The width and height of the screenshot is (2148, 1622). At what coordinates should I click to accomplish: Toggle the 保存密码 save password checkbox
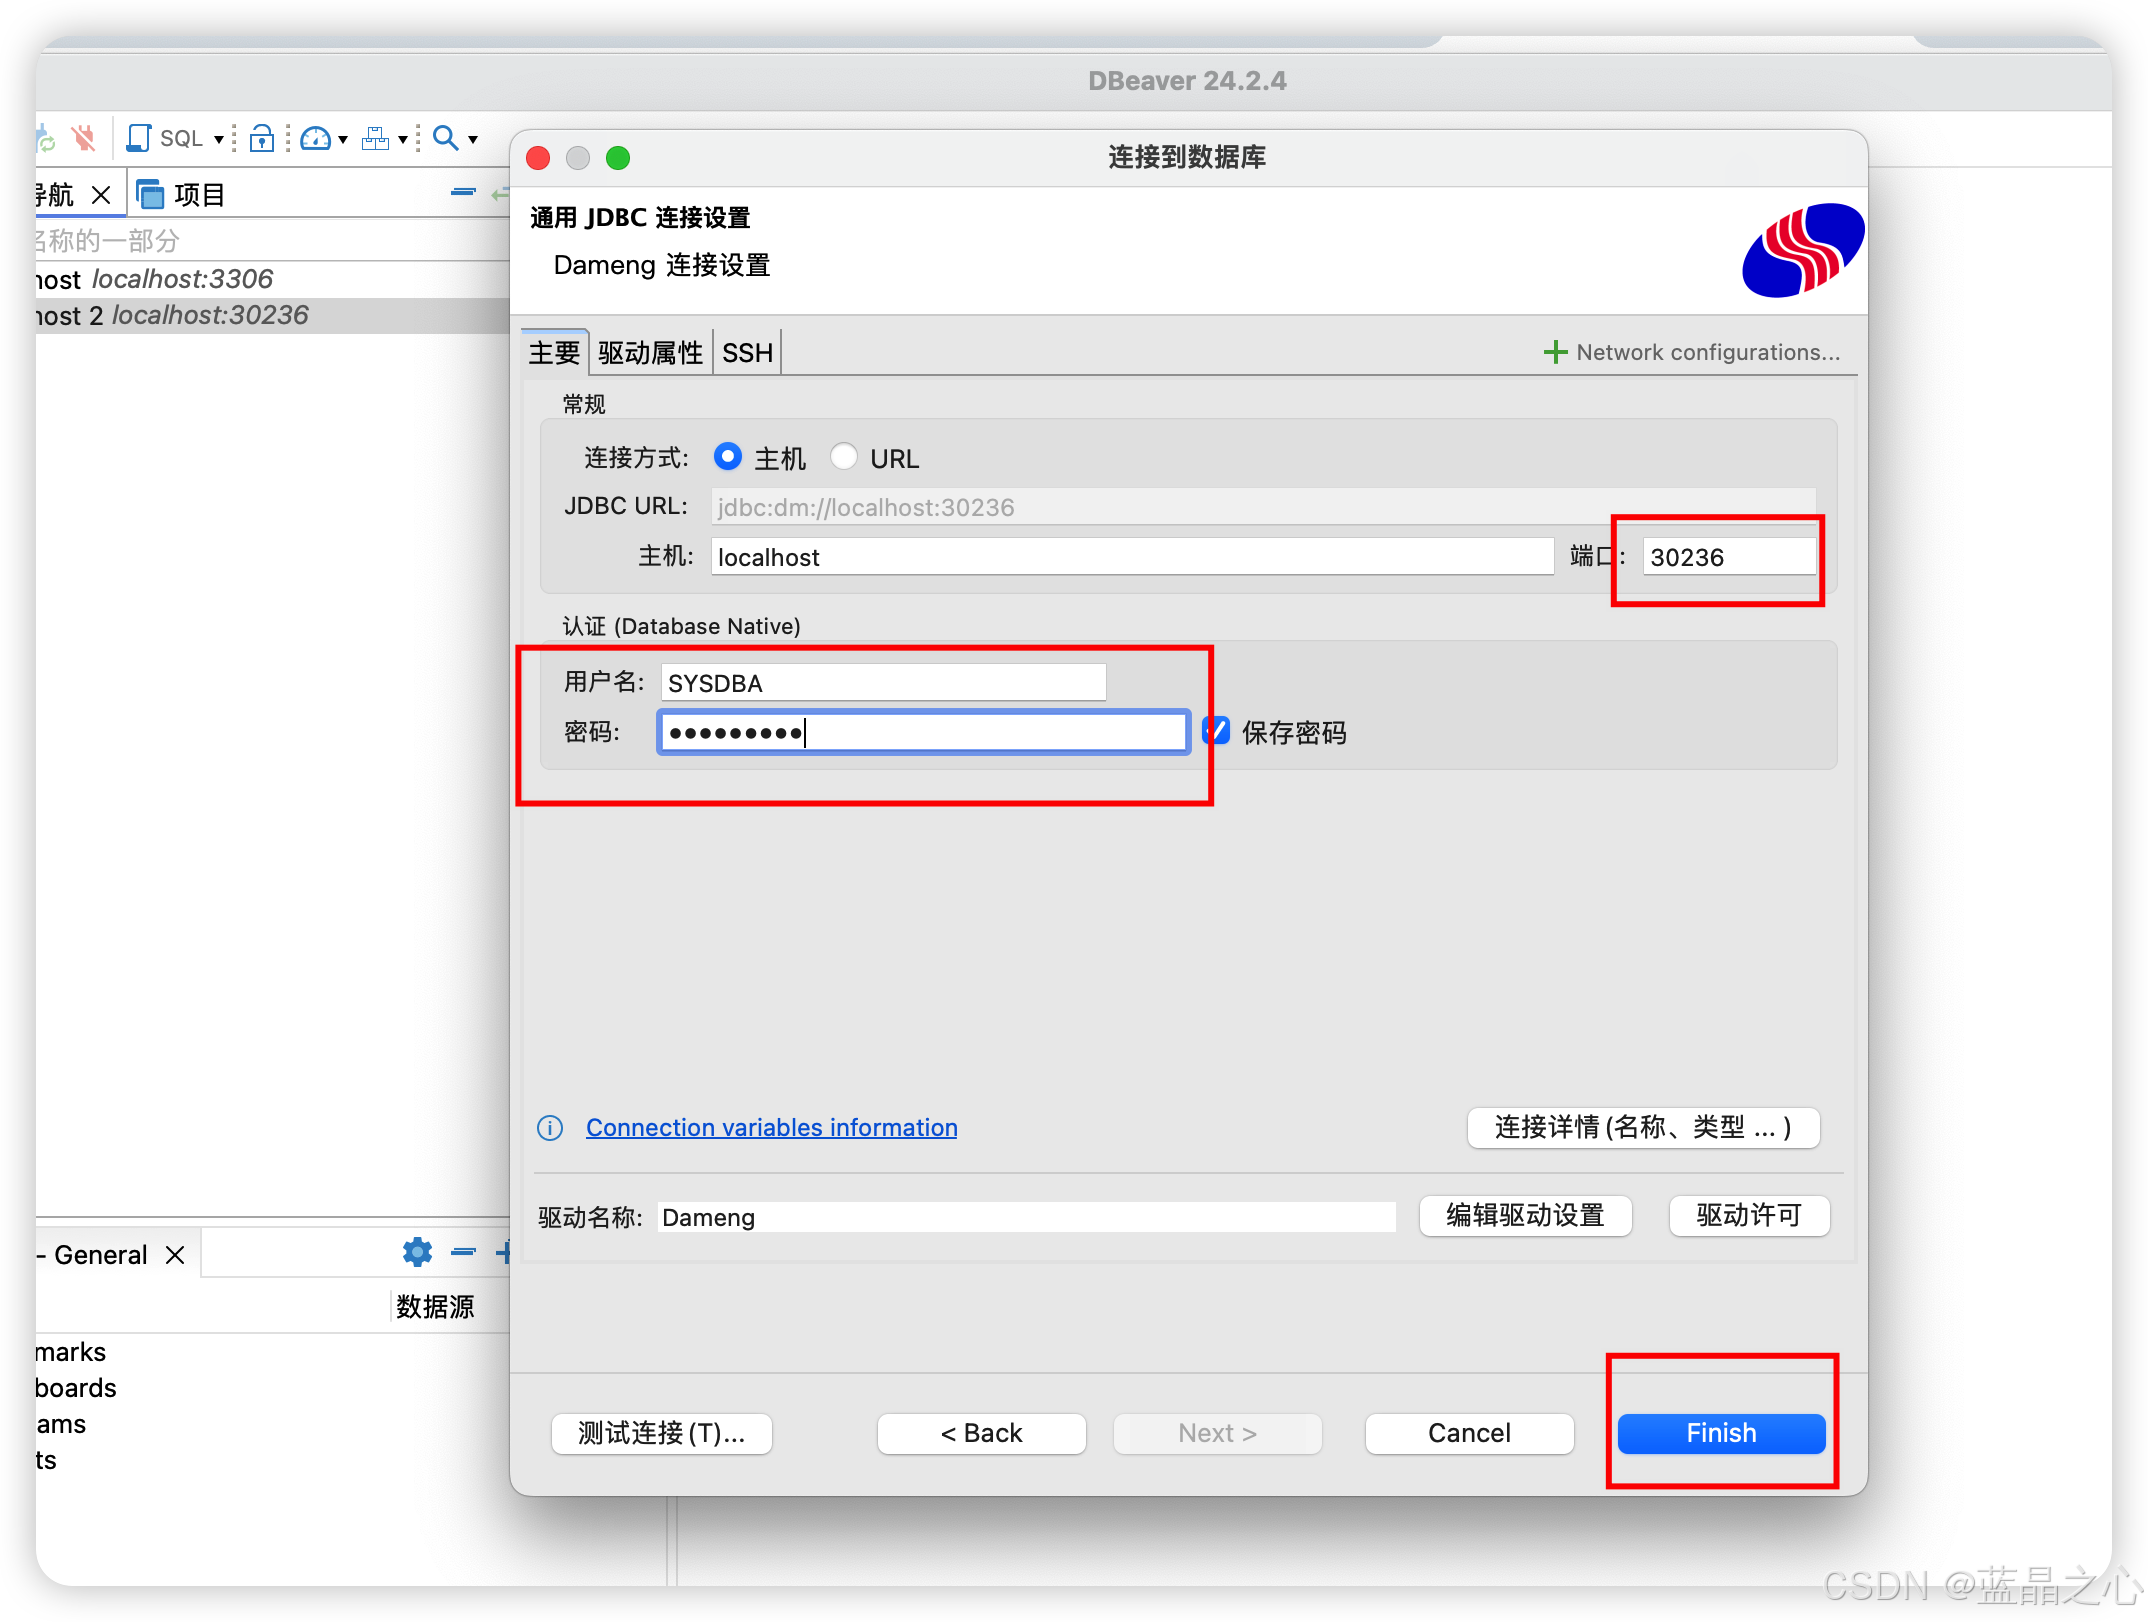point(1217,731)
